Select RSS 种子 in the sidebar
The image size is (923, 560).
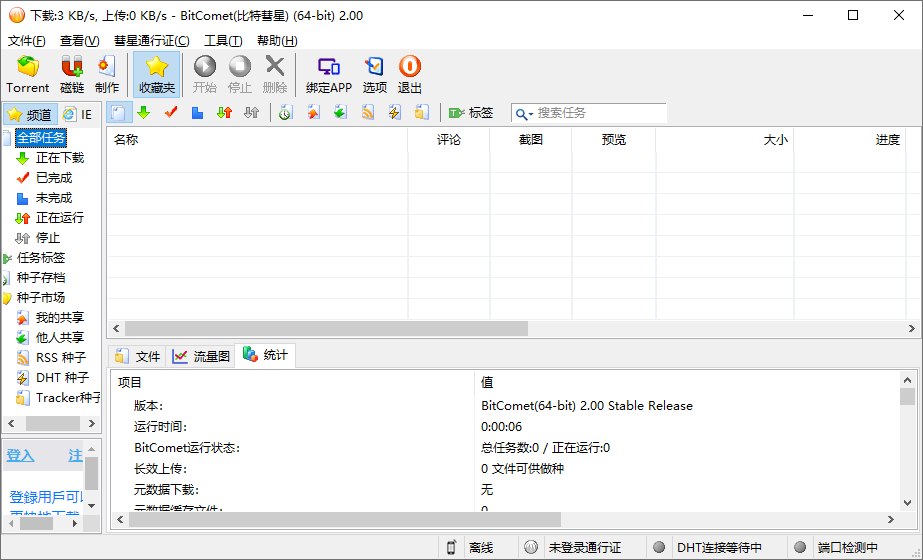tap(61, 358)
